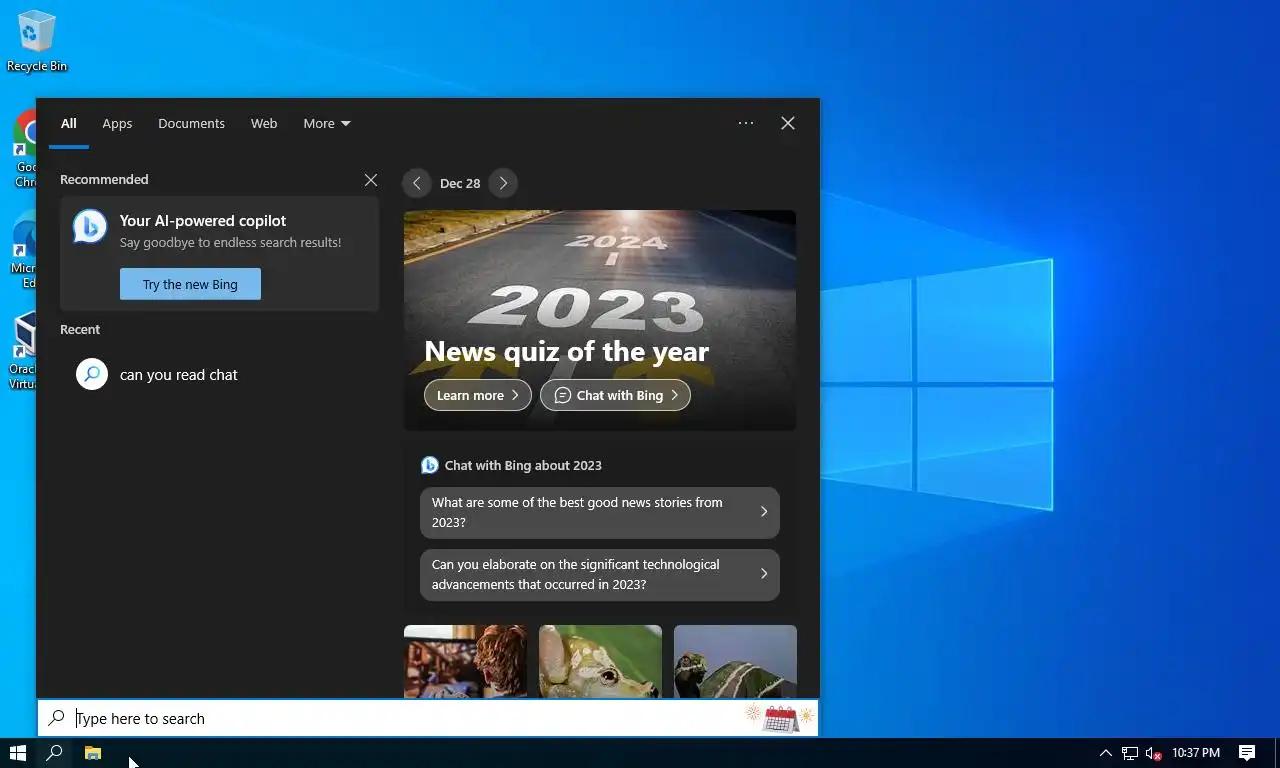Click the Chat with Bing button
The image size is (1280, 768).
[x=615, y=395]
